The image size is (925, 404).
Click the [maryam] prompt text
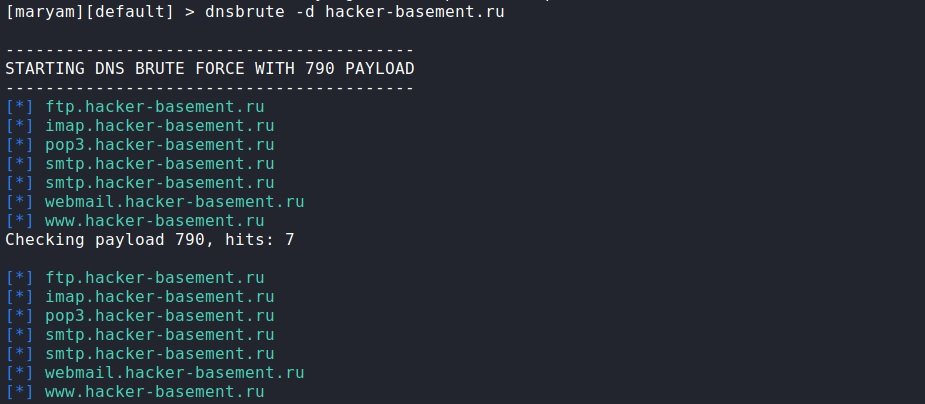tap(45, 12)
